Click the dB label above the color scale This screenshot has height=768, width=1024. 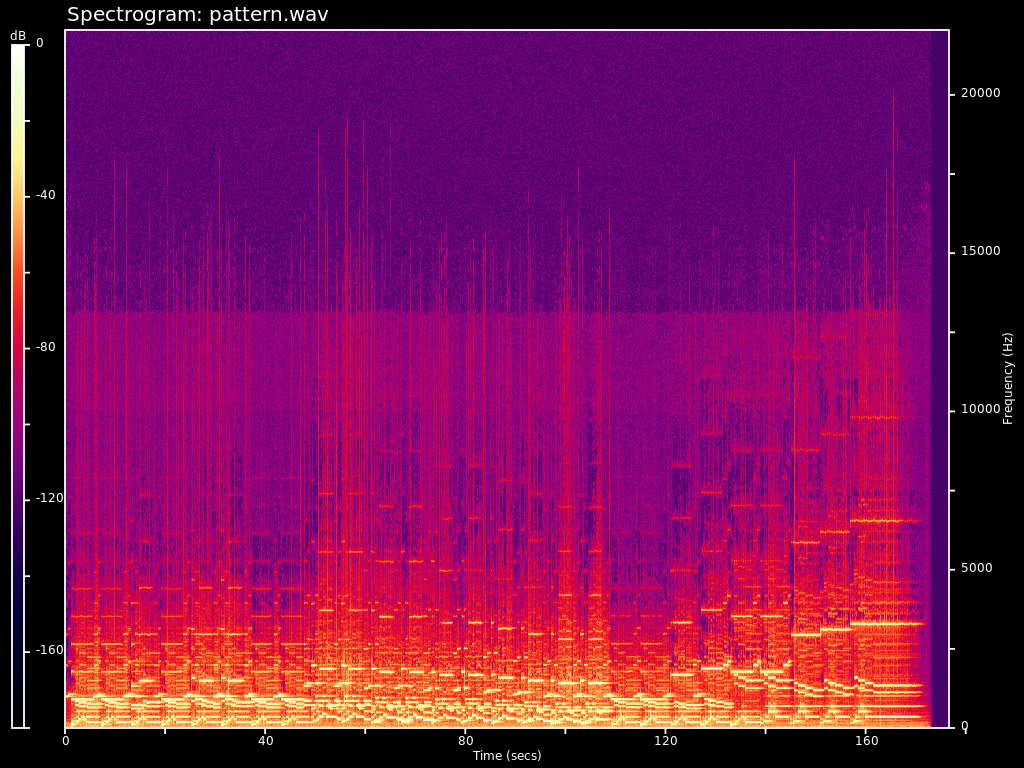[x=18, y=36]
